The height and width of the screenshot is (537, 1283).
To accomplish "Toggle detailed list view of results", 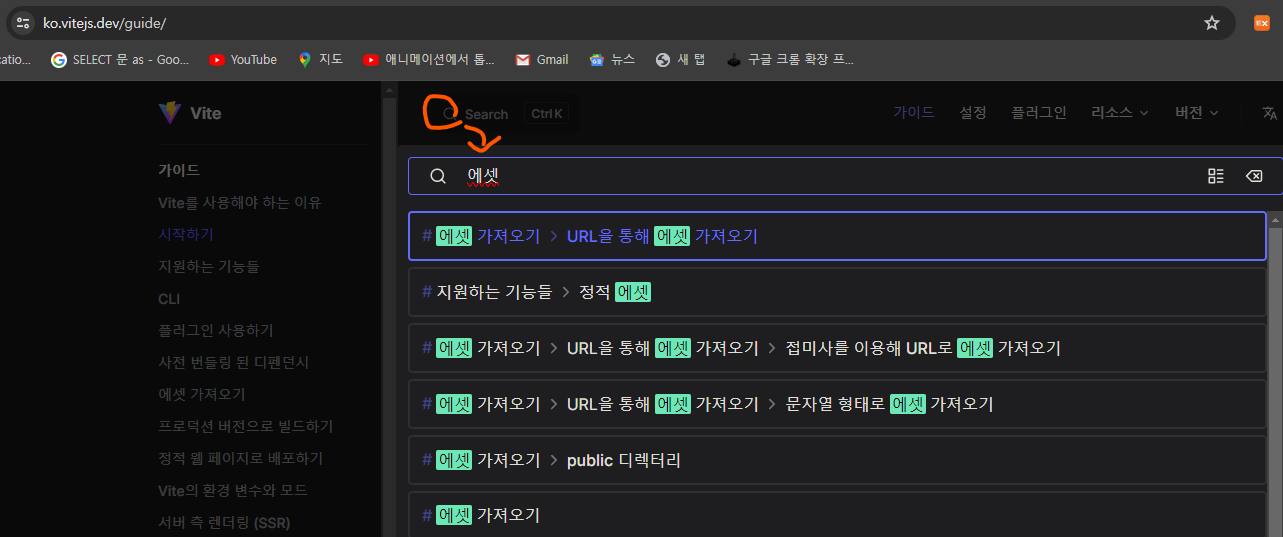I will coord(1216,176).
